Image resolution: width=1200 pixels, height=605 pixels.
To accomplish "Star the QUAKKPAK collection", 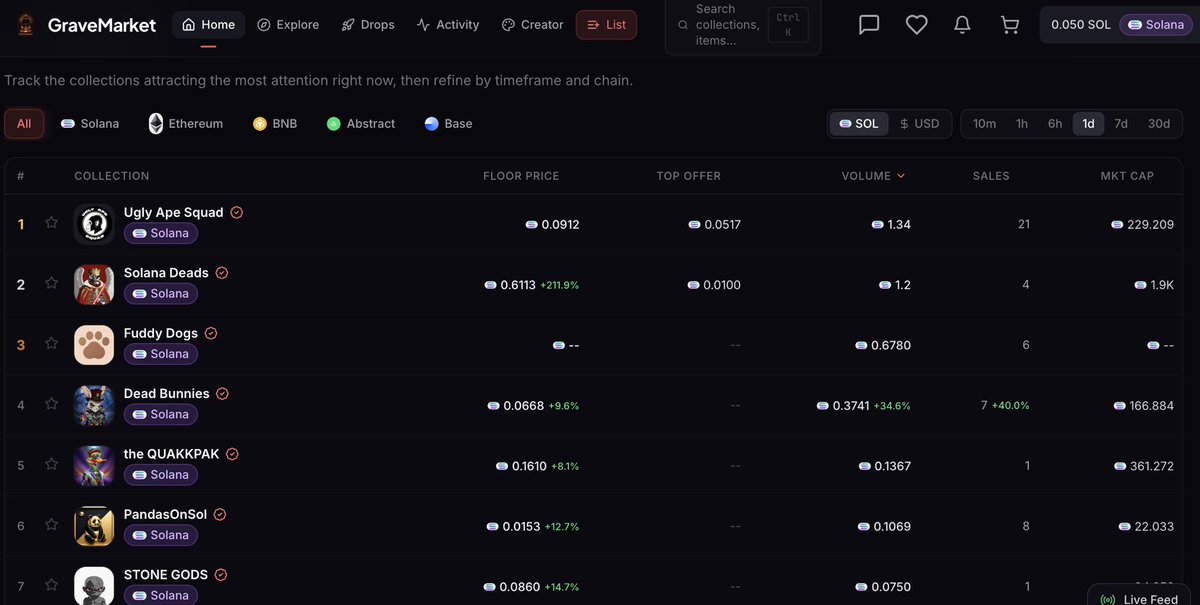I will pyautogui.click(x=51, y=465).
